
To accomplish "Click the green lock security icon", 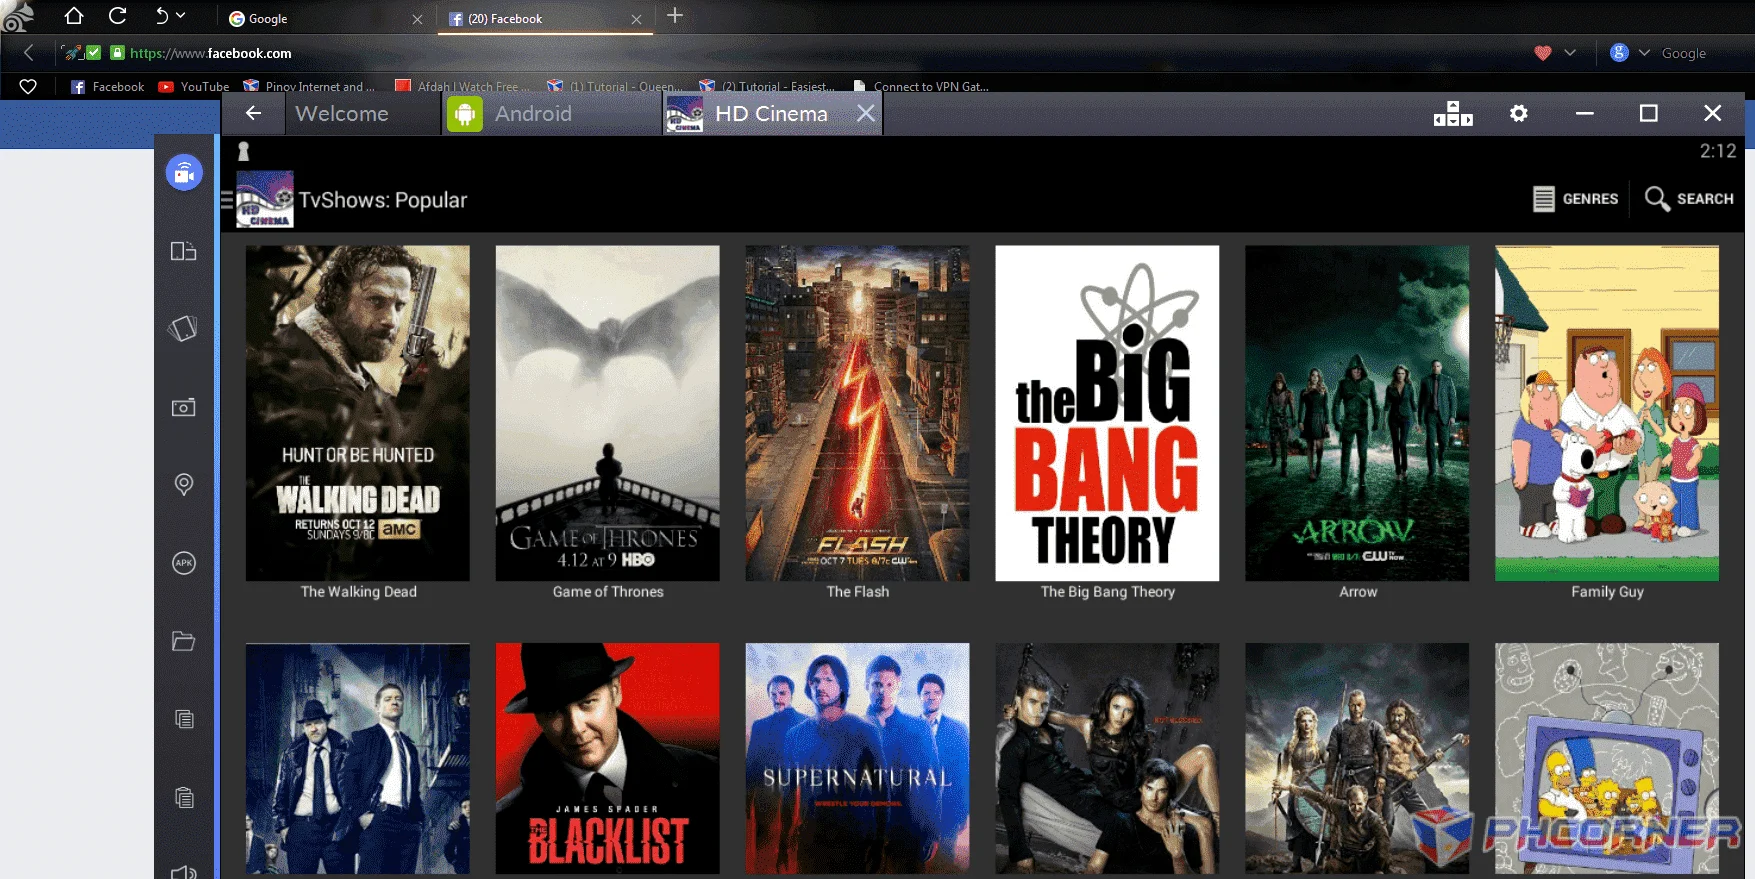I will point(117,53).
